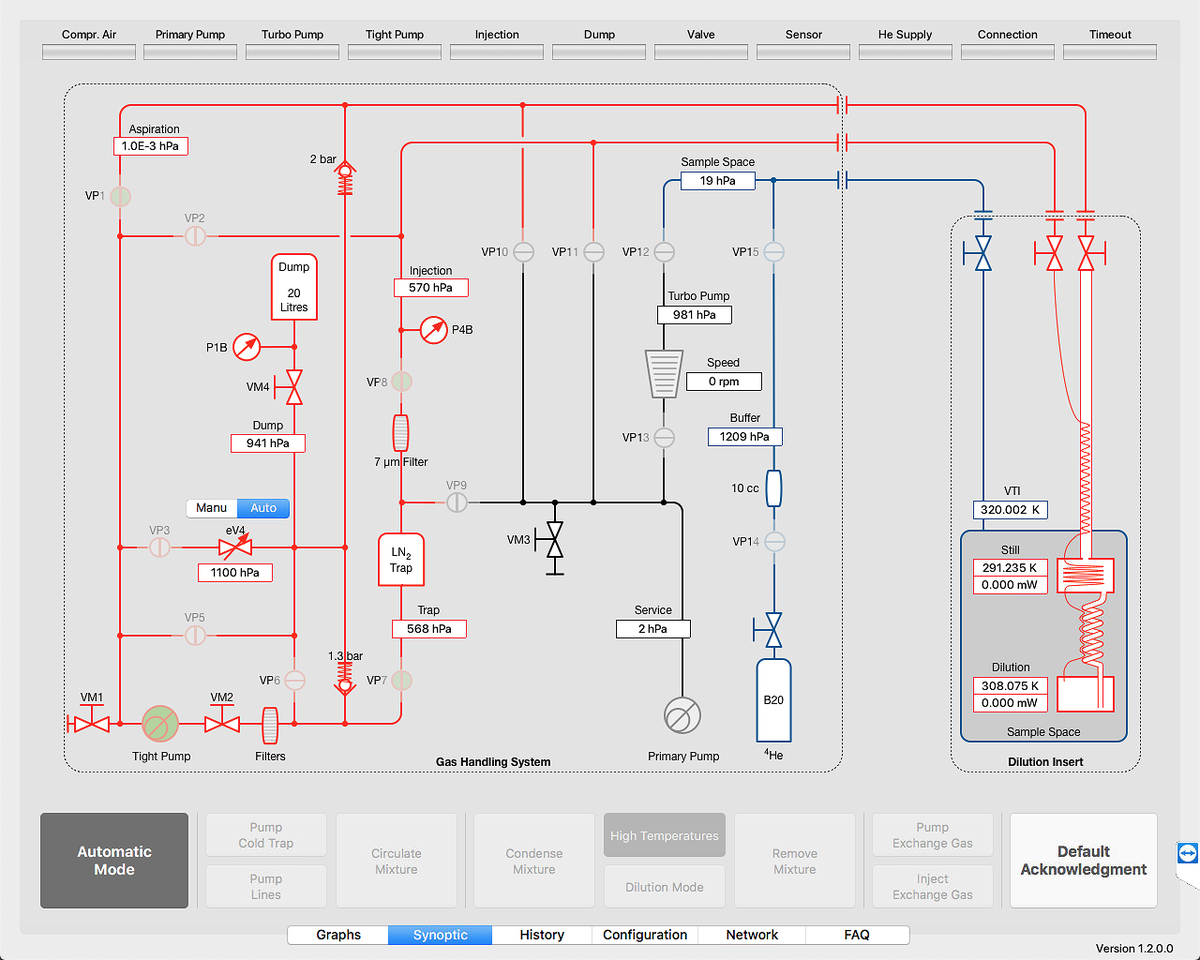Image resolution: width=1200 pixels, height=960 pixels.
Task: Open the Graphs tab
Action: click(338, 935)
